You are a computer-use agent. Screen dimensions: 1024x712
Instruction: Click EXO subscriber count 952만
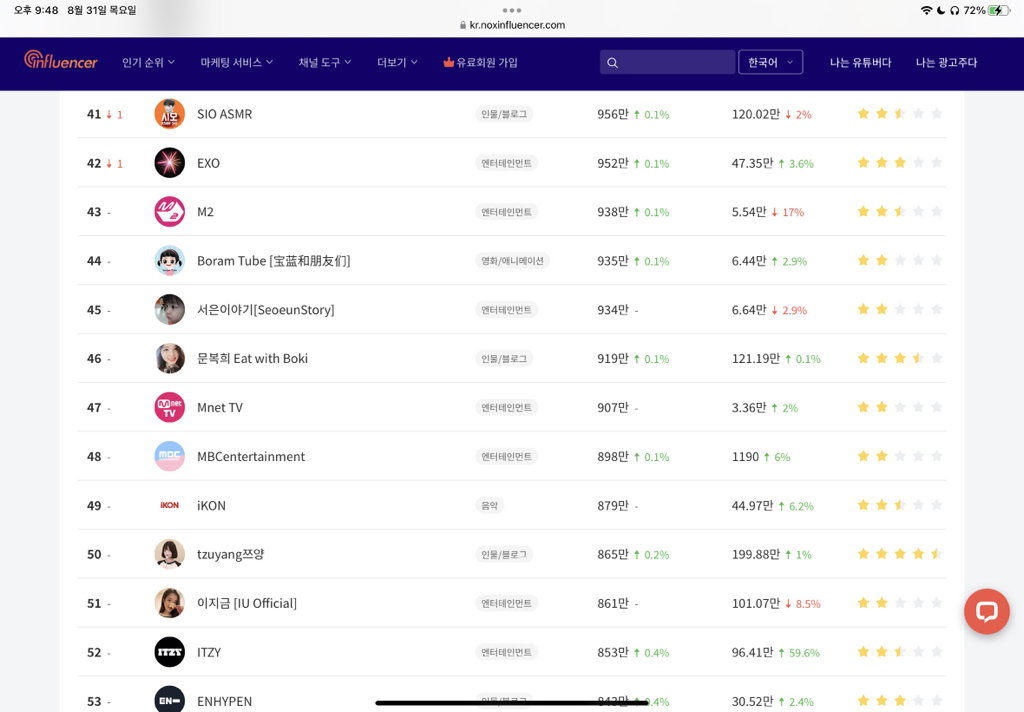point(613,163)
